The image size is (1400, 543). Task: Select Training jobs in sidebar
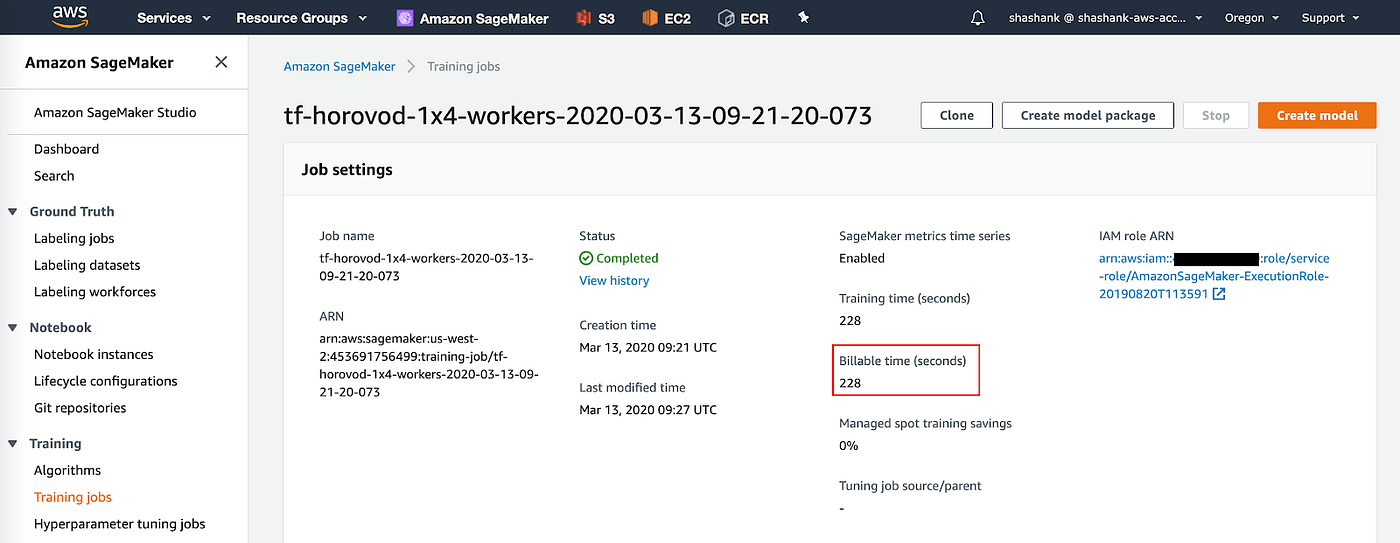[x=73, y=497]
